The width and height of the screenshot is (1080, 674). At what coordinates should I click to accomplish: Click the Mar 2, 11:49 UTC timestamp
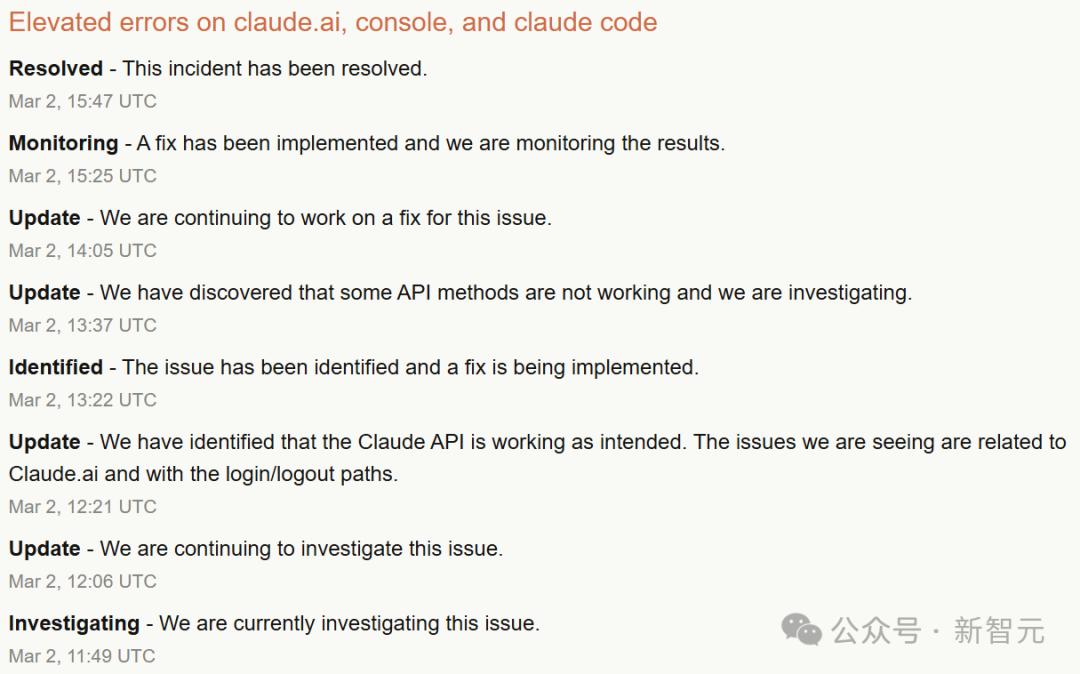pos(83,656)
